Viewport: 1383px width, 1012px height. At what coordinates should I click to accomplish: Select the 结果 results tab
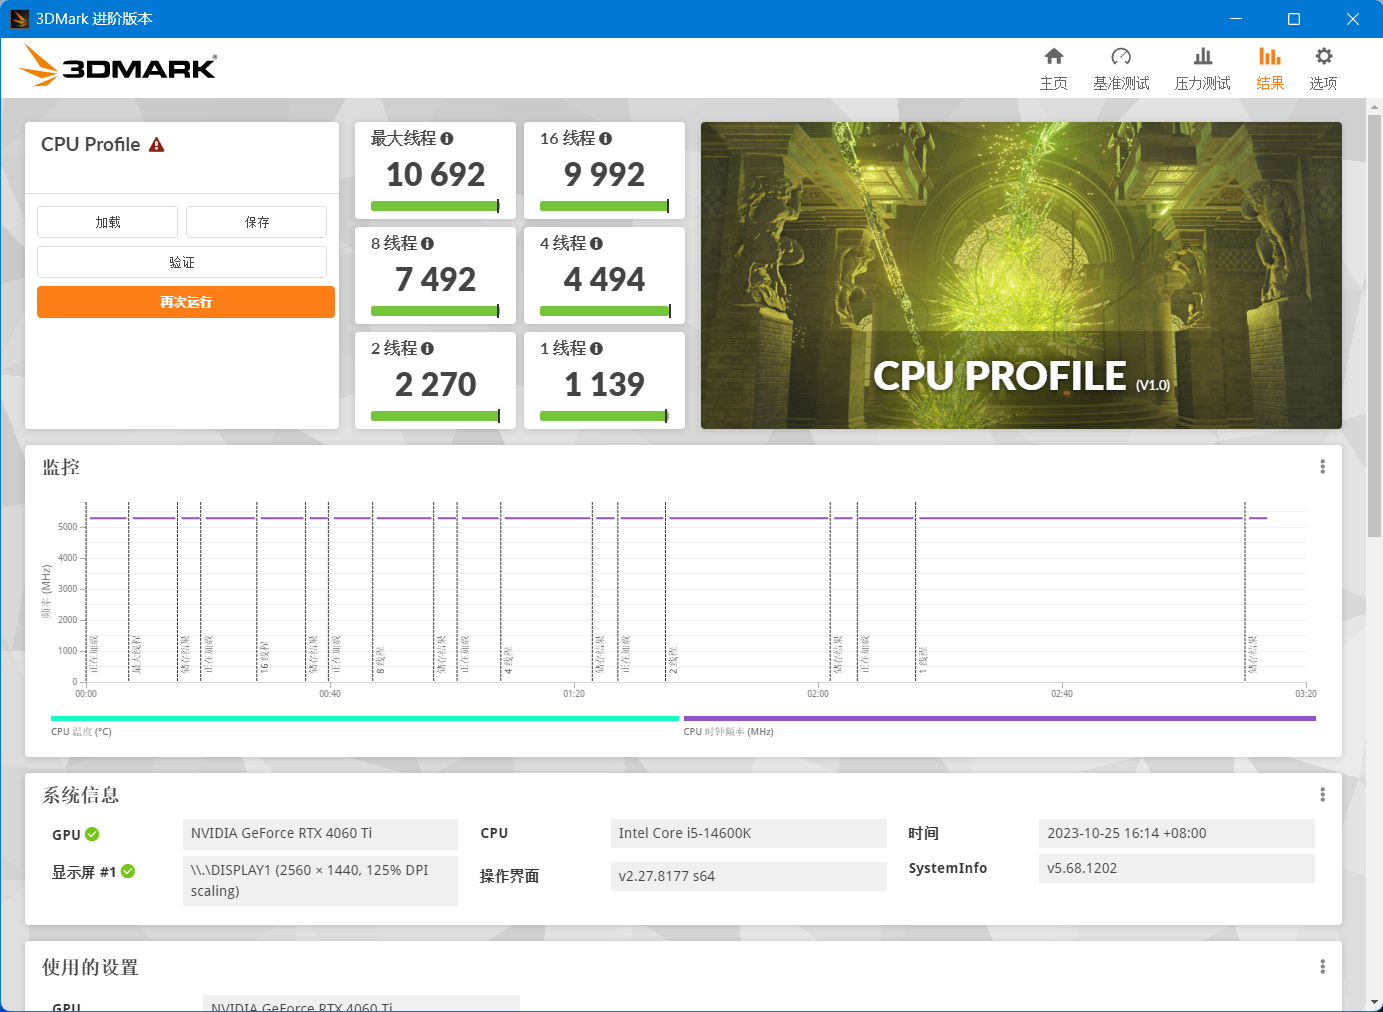[1270, 68]
